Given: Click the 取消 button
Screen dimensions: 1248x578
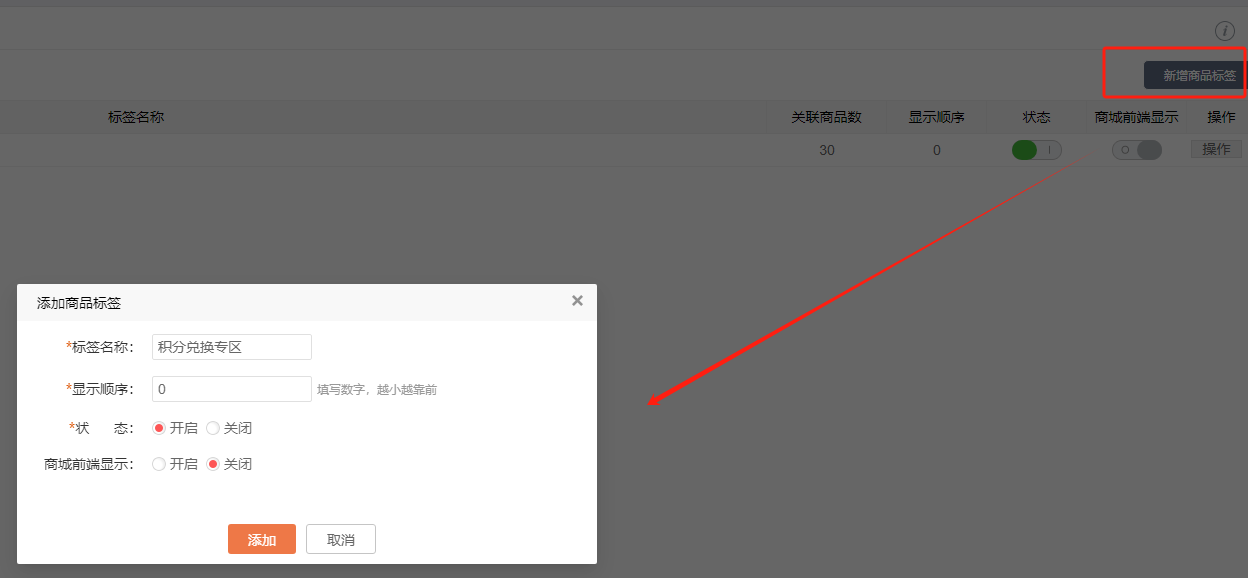Looking at the screenshot, I should pos(341,539).
